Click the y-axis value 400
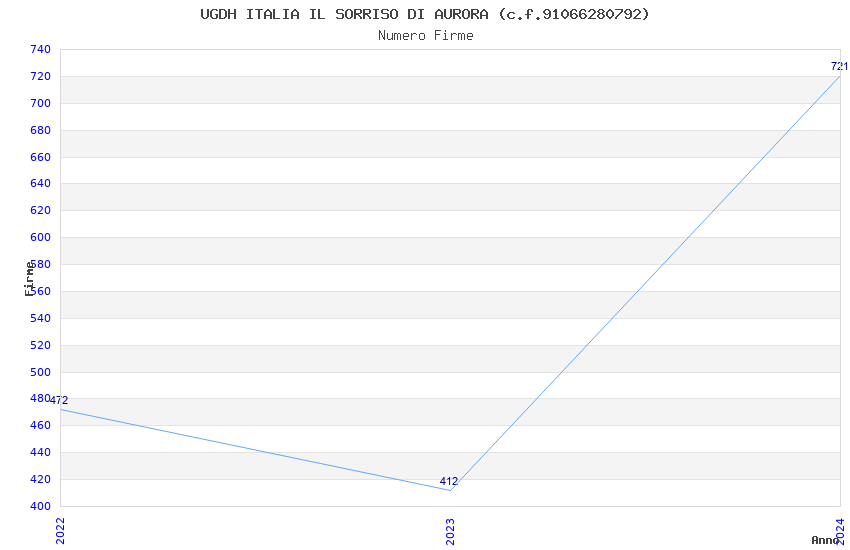850x550 pixels. click(x=41, y=506)
